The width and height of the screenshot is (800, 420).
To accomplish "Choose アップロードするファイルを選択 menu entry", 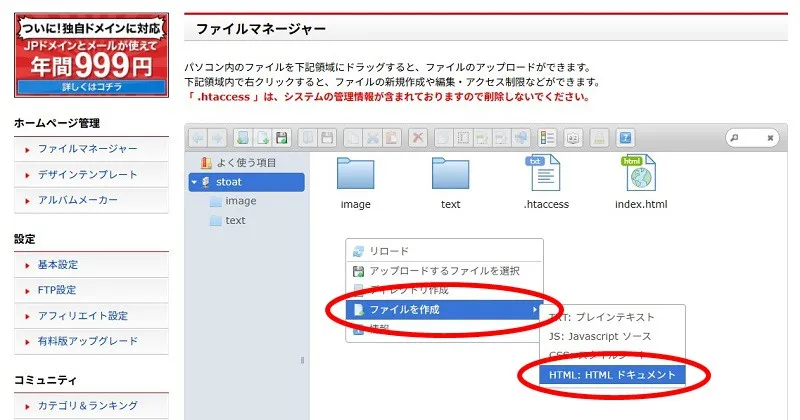I will pos(444,271).
